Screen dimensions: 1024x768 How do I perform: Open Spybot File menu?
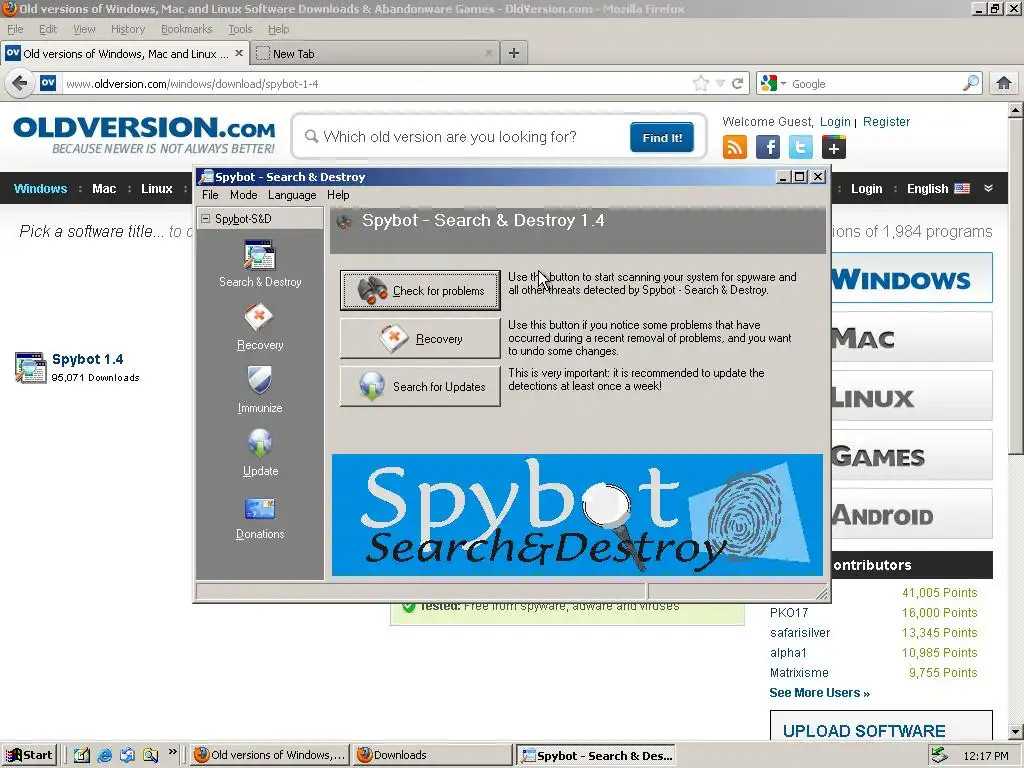210,195
